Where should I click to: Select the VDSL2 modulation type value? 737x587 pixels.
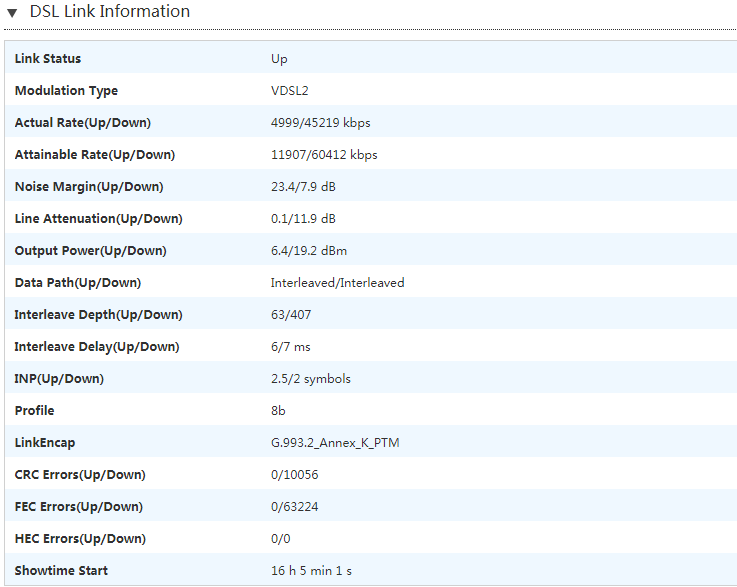[290, 91]
